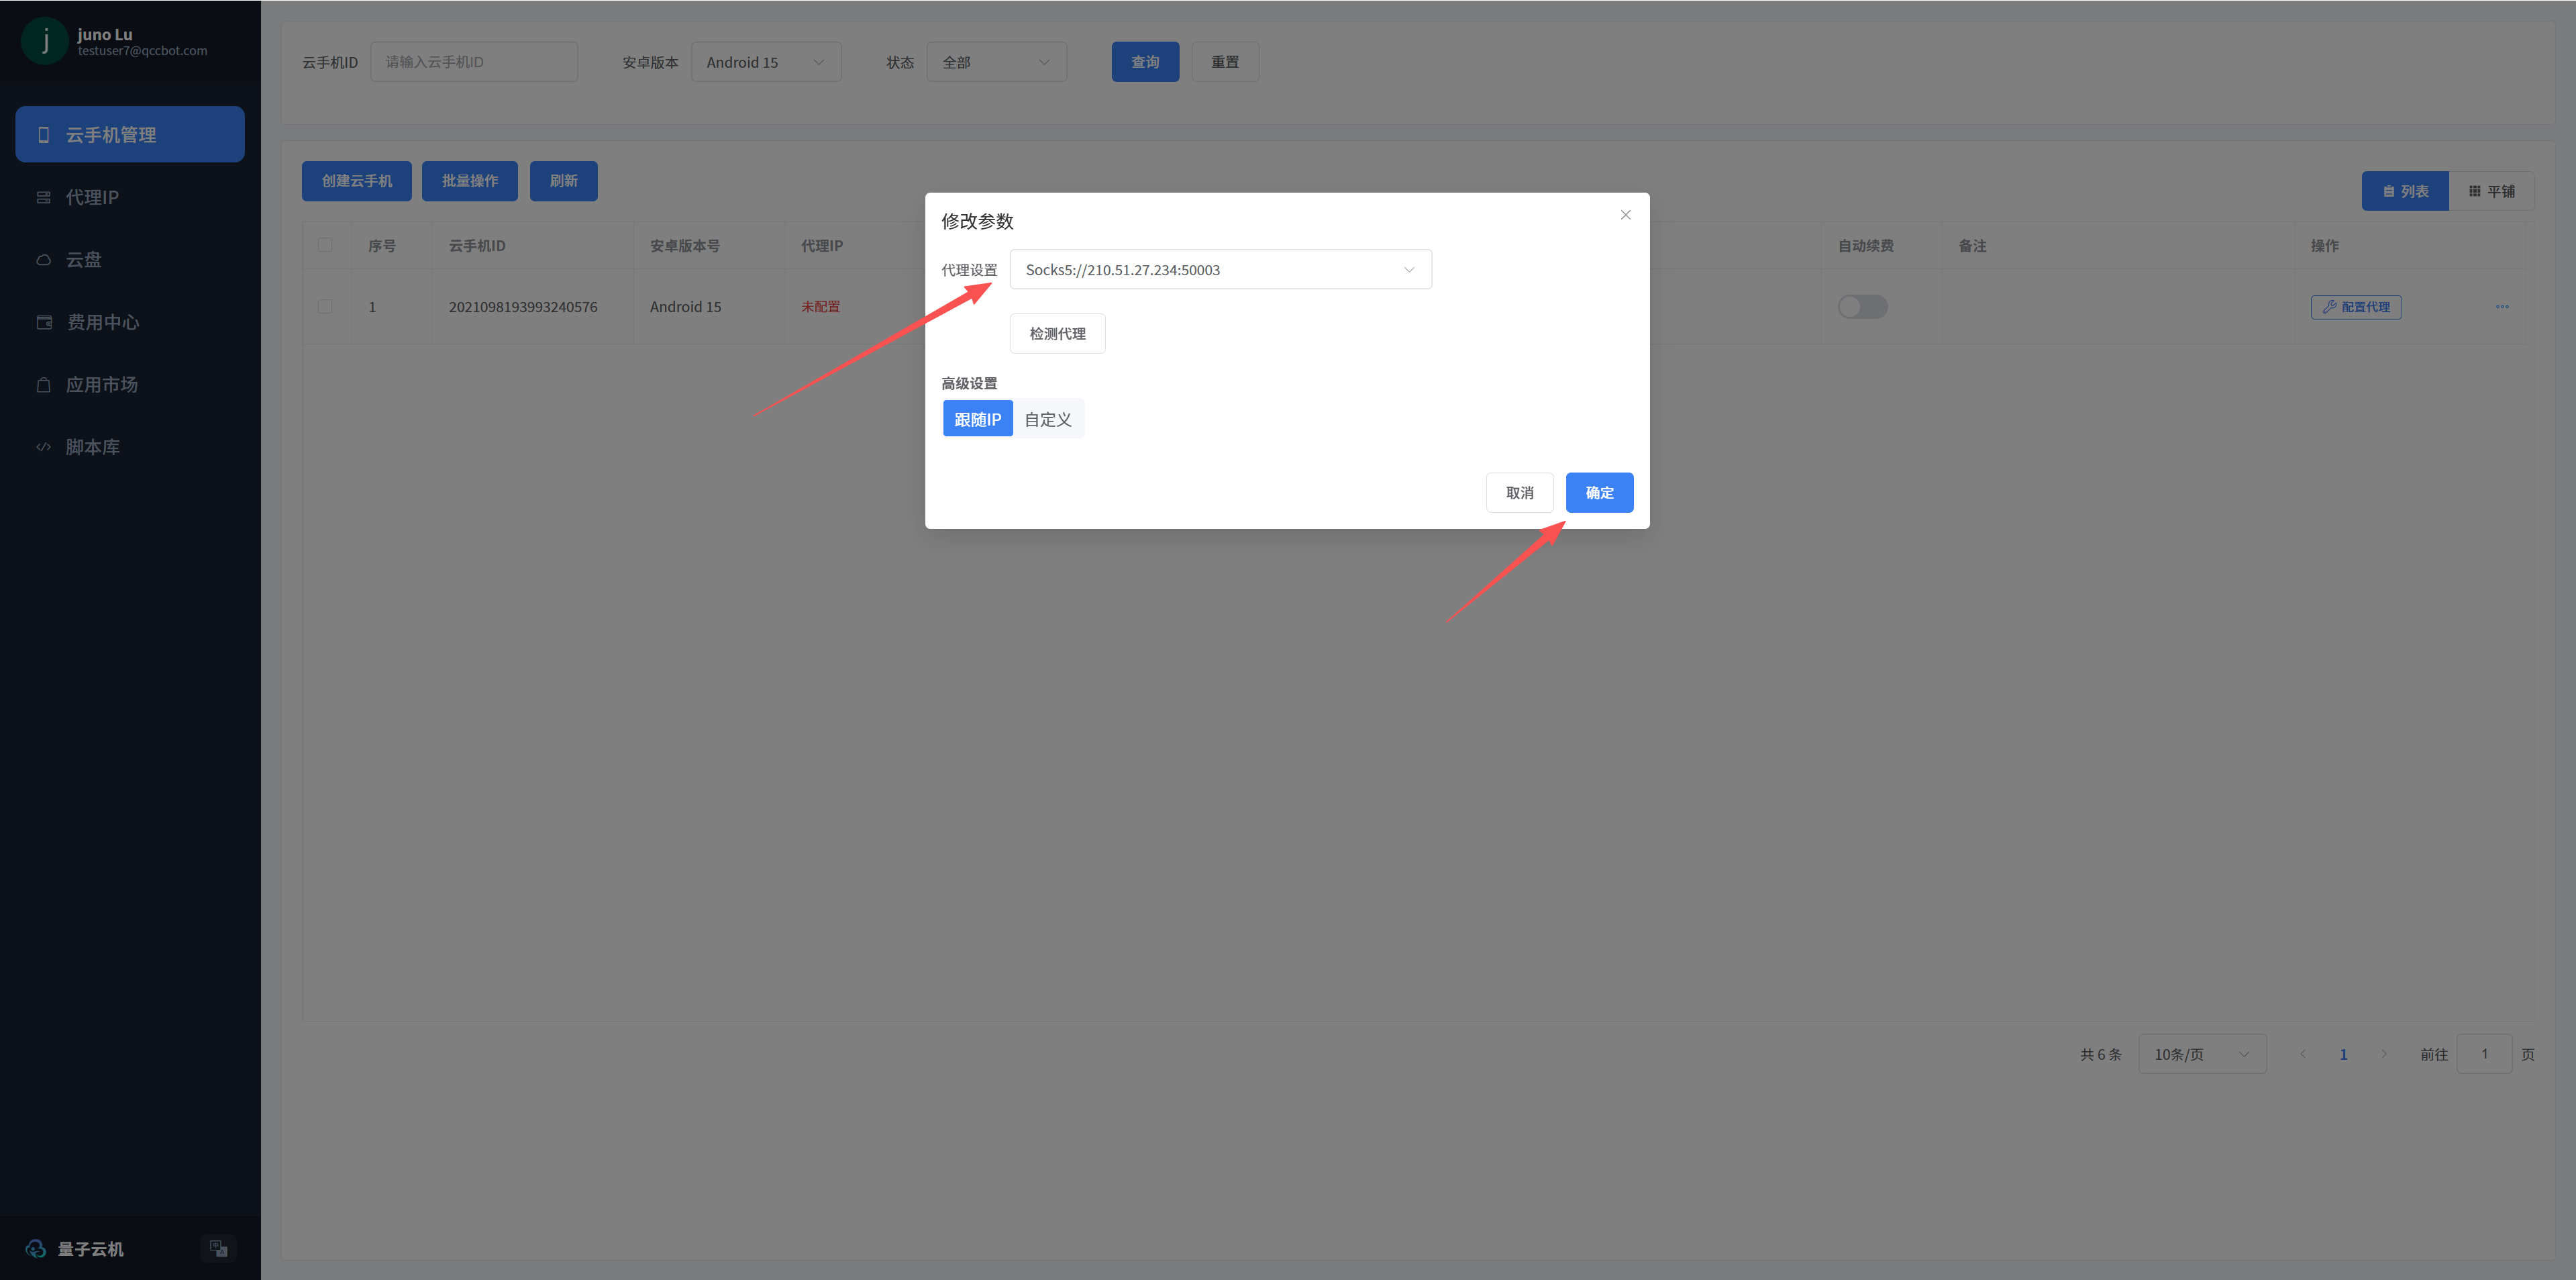The image size is (2576, 1280).
Task: Click the language switch icon beside 量子云机
Action: [x=218, y=1248]
